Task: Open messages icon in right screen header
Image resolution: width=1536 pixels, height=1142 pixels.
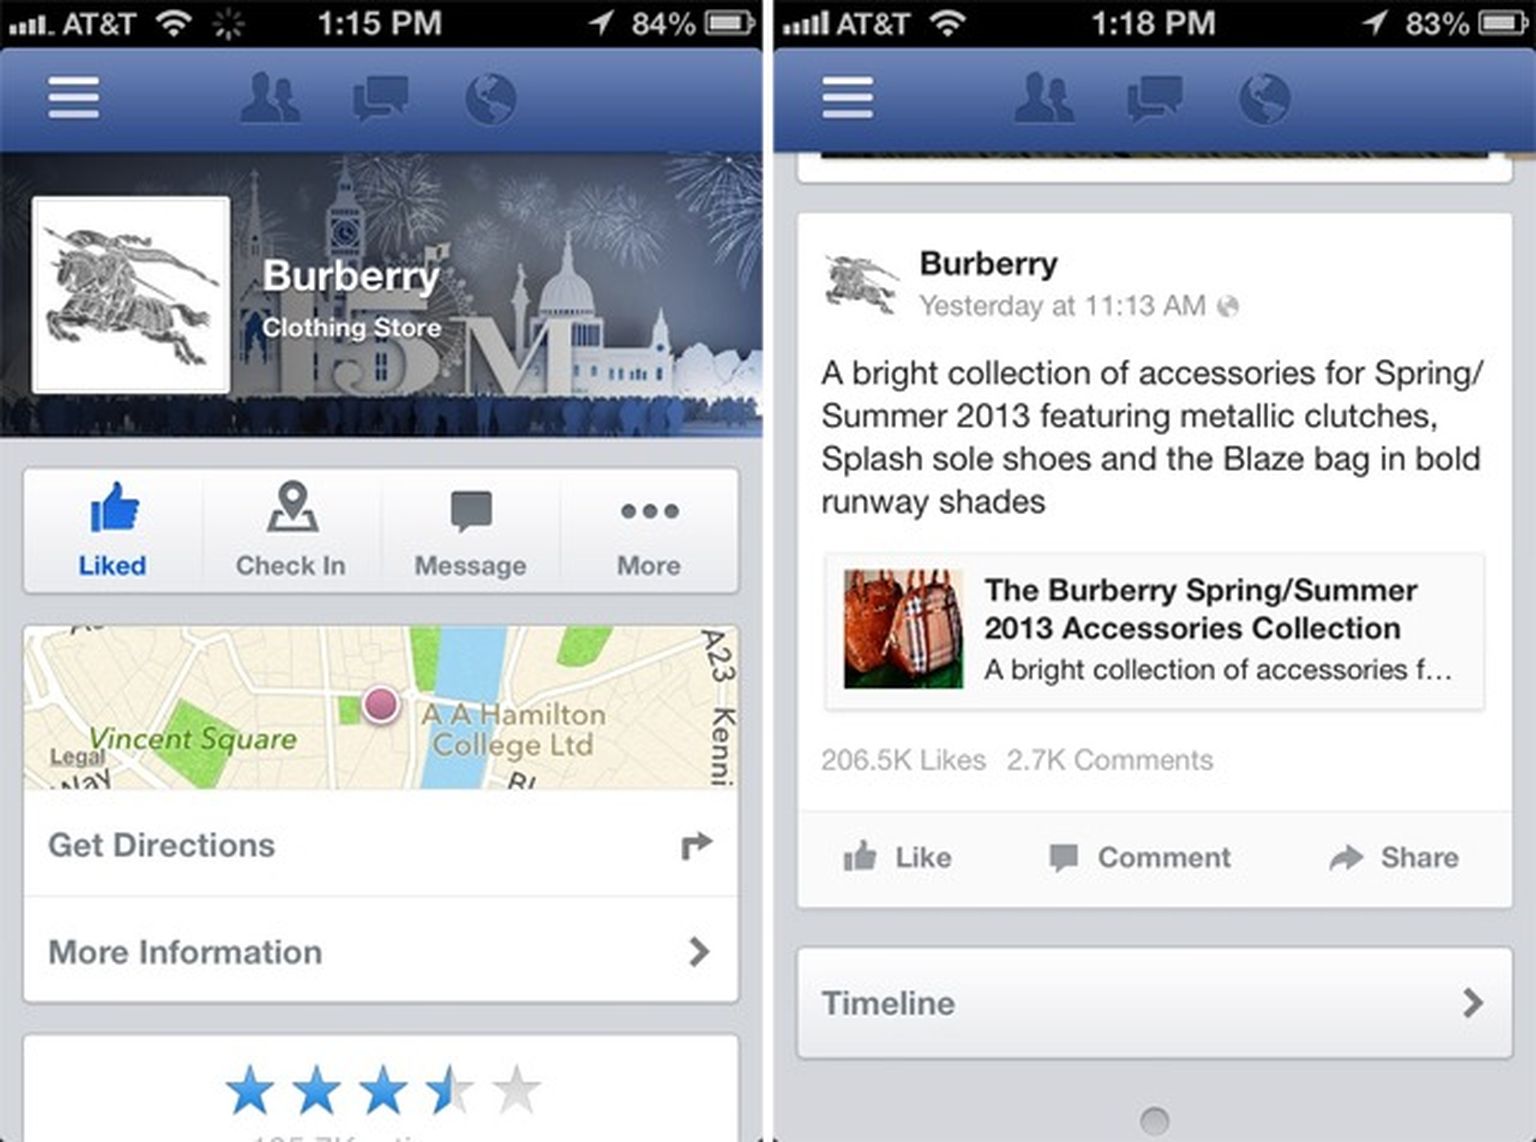Action: (1155, 98)
